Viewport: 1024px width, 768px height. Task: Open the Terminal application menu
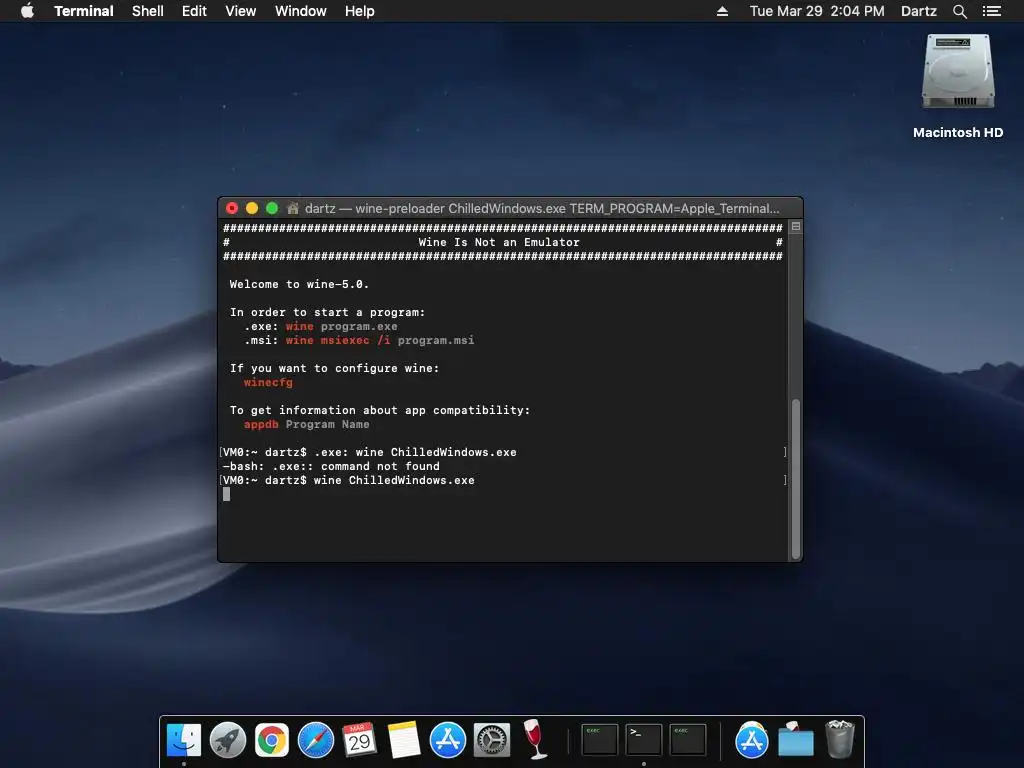[x=84, y=11]
